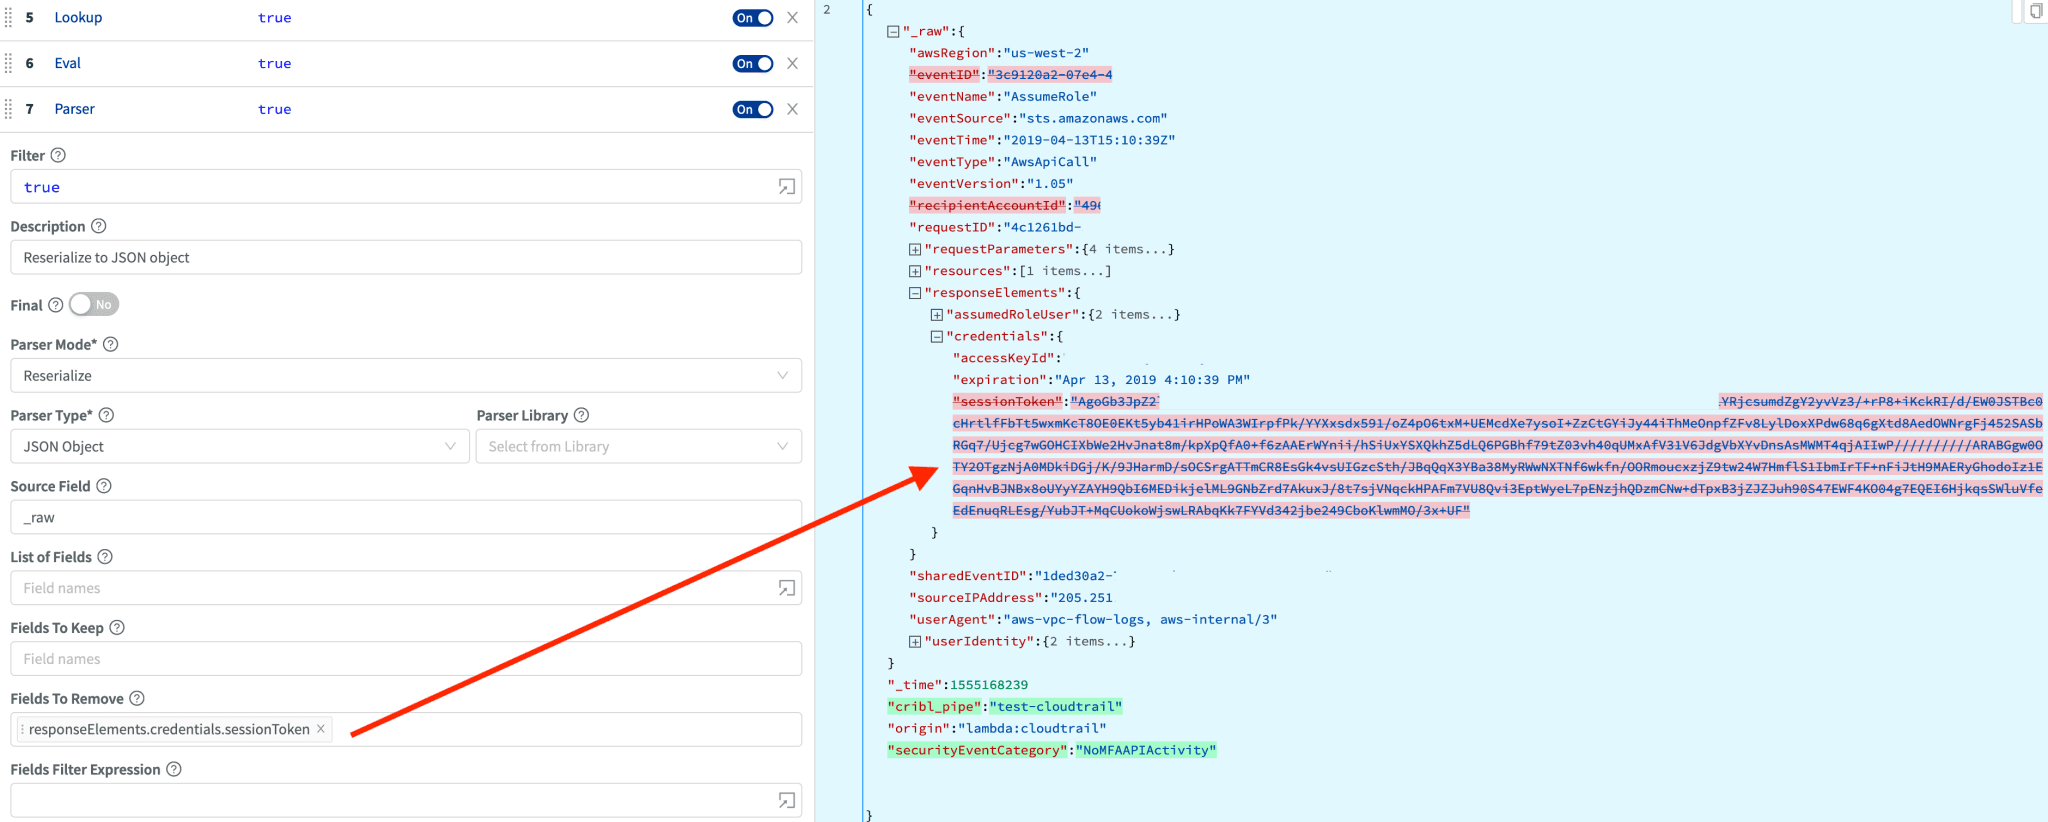2048x822 pixels.
Task: Open the Parser Library dropdown
Action: [x=638, y=447]
